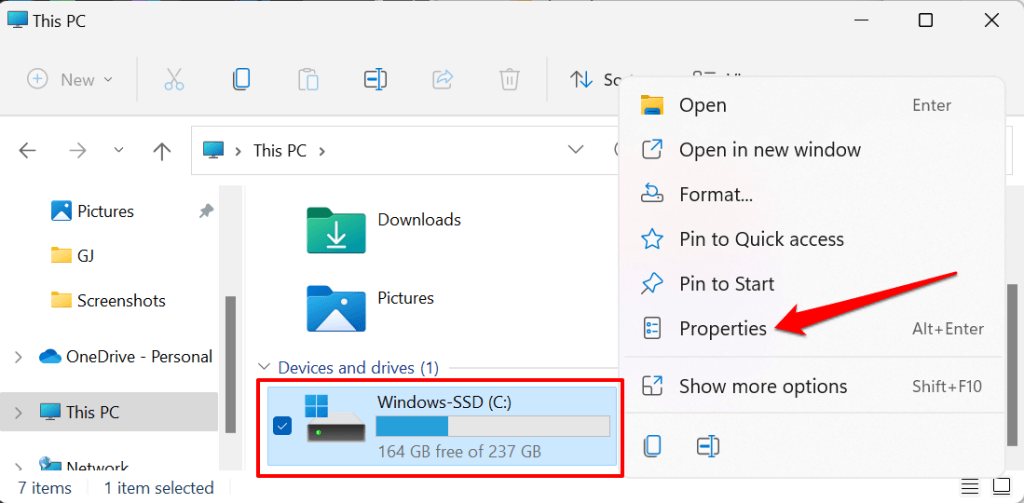Open the address bar history dropdown
The height and width of the screenshot is (503, 1024).
576,151
